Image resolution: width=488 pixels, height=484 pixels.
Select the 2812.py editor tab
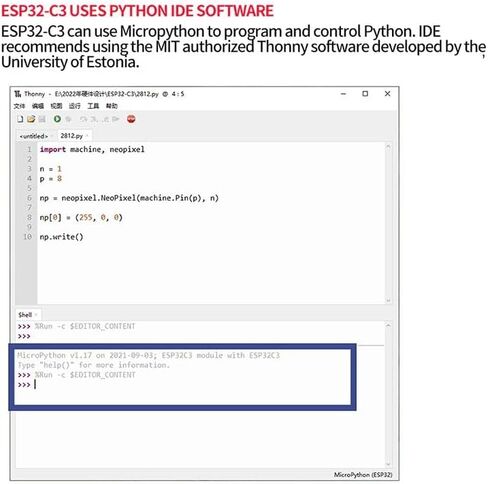click(71, 136)
